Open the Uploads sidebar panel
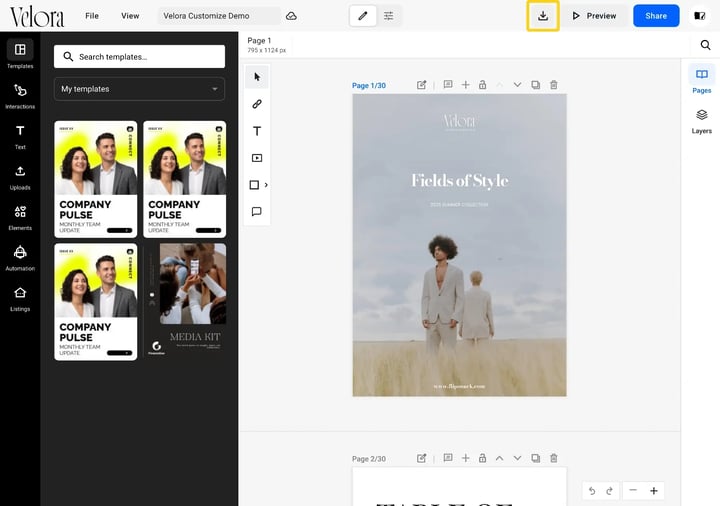Viewport: 720px width, 506px height. 20,177
